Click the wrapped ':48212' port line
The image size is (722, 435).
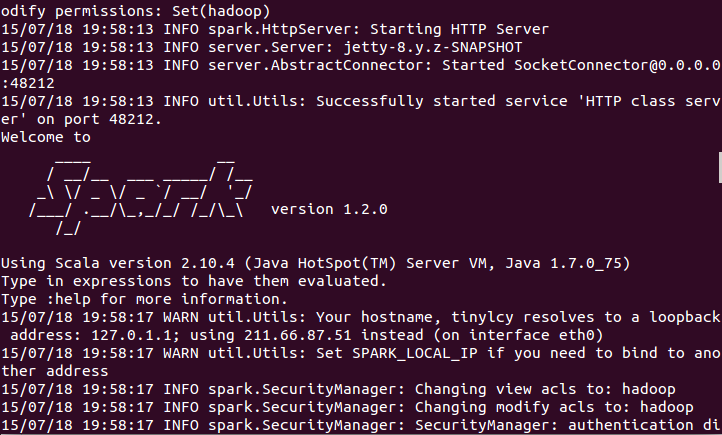point(28,83)
